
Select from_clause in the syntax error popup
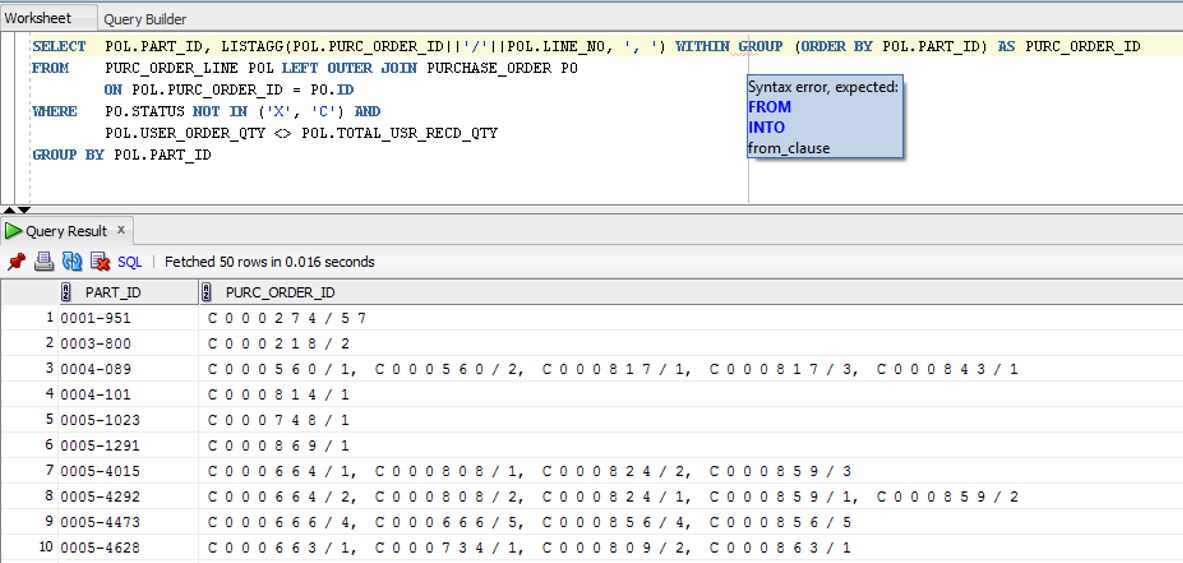pos(788,148)
